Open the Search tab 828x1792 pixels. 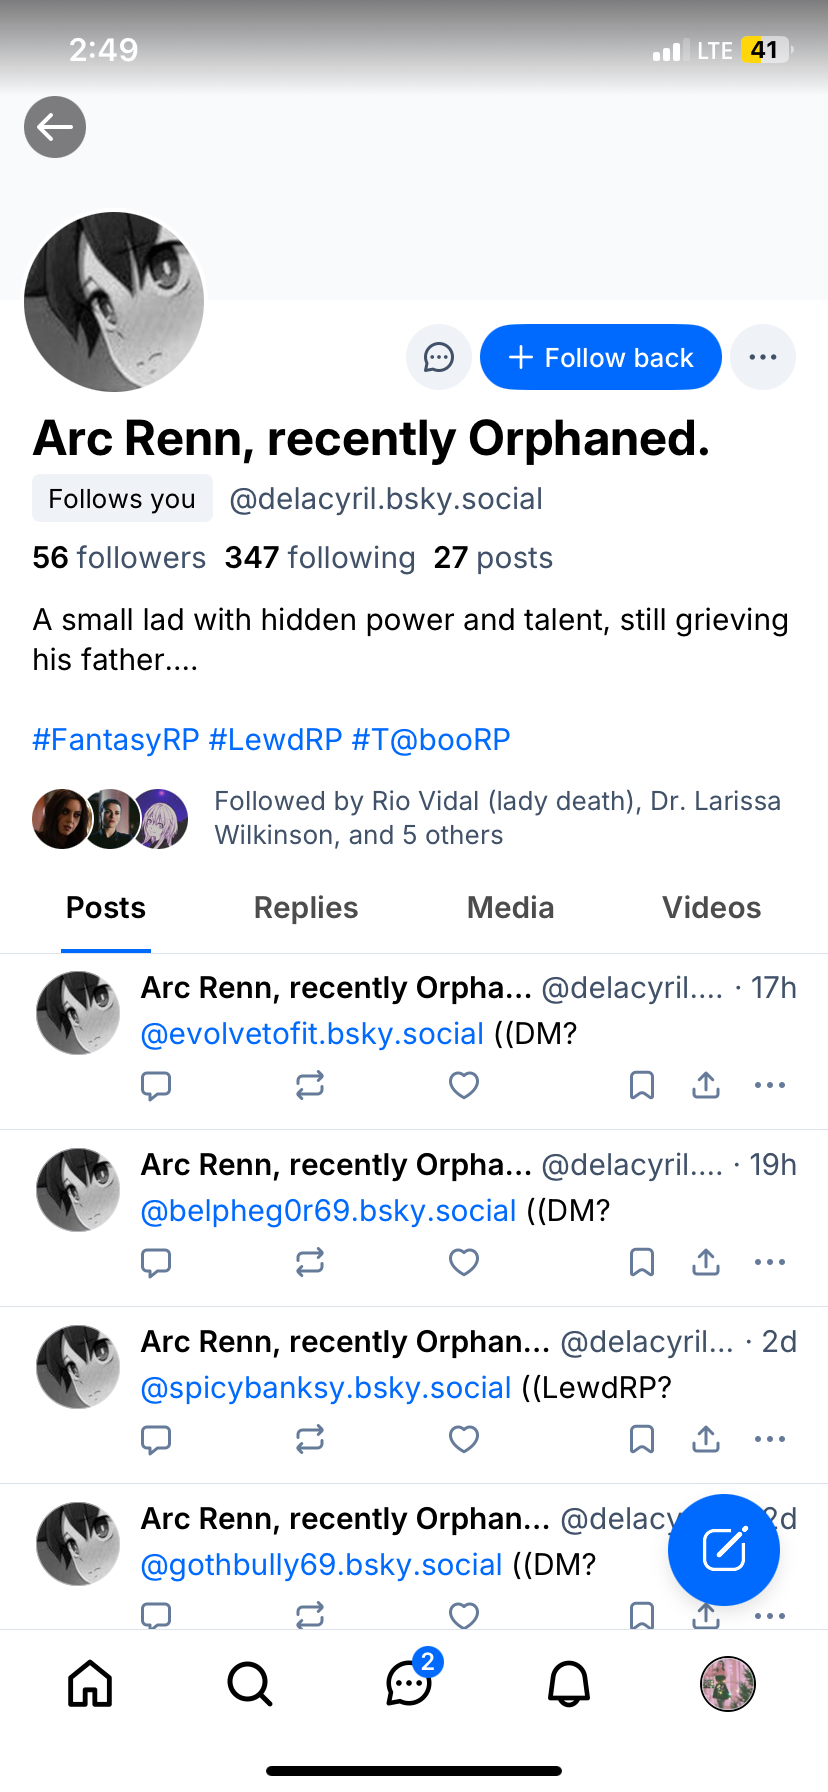(249, 1683)
